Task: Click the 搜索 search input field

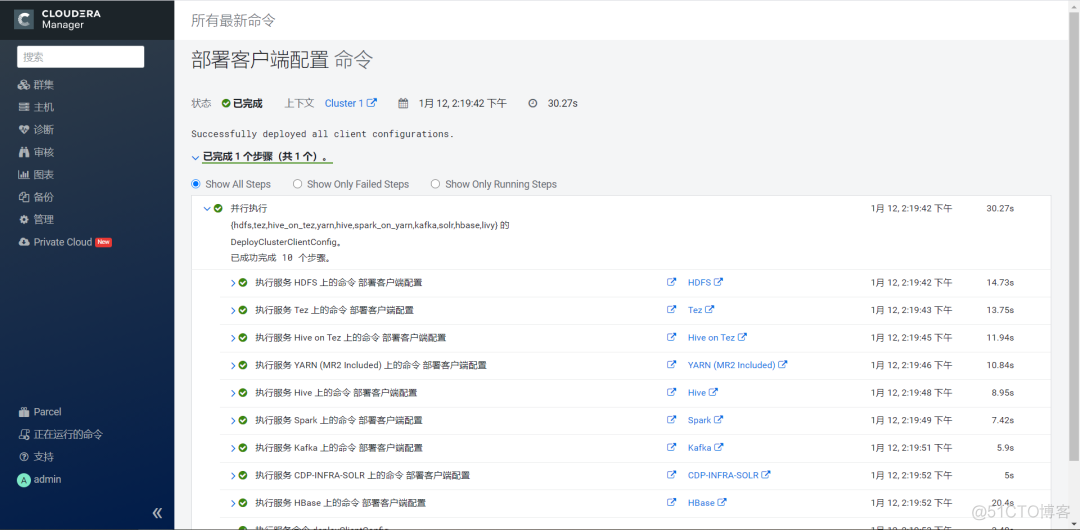Action: (x=81, y=57)
